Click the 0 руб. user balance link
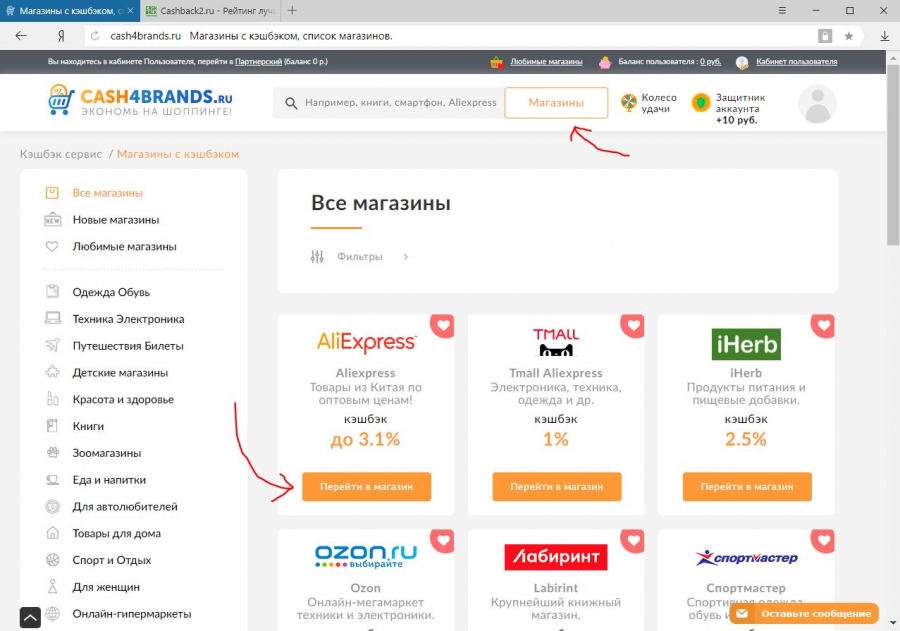 pyautogui.click(x=710, y=61)
